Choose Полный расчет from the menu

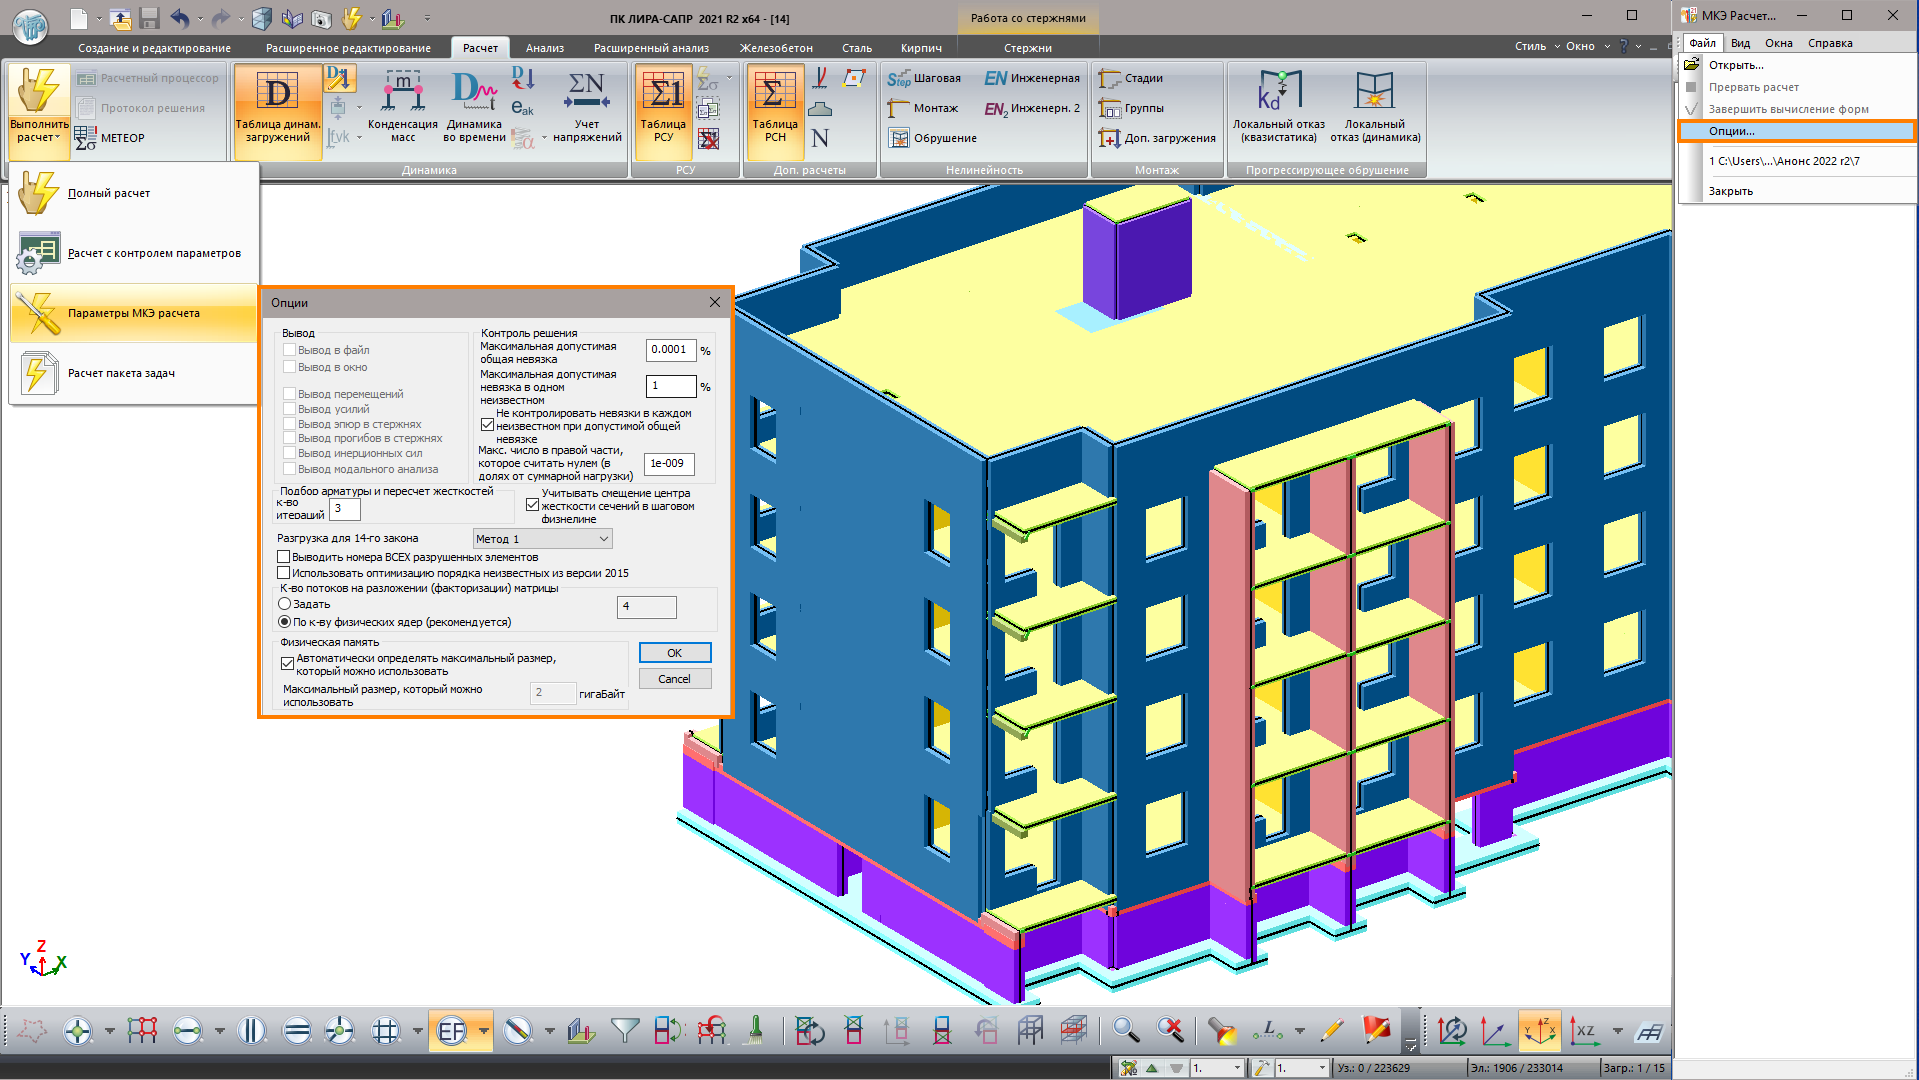click(x=109, y=193)
